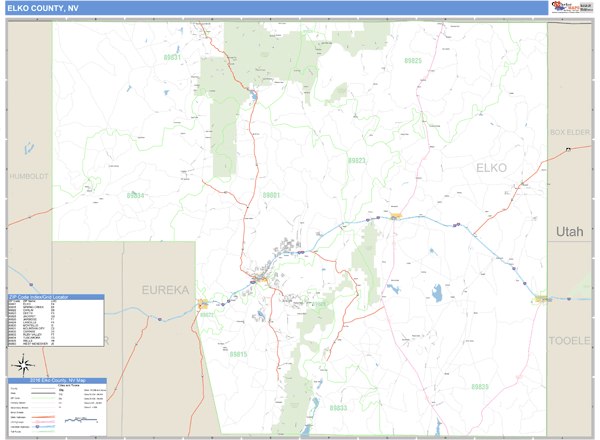Select ZIP code label 89801
Image resolution: width=600 pixels, height=440 pixels.
click(x=269, y=195)
